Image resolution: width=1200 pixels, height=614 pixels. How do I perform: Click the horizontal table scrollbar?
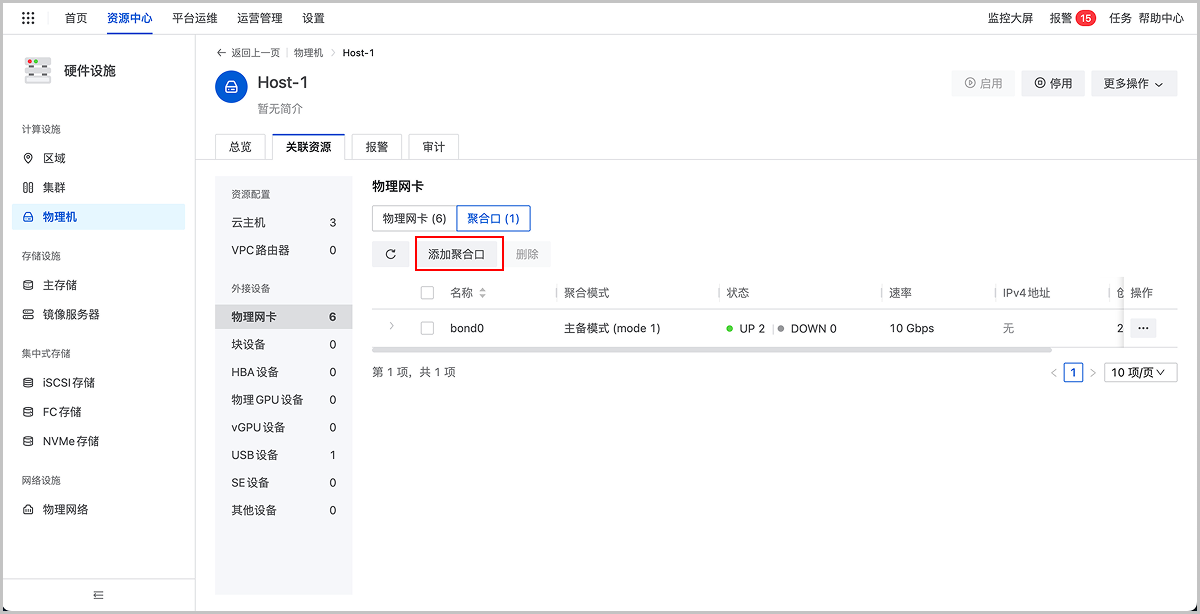pyautogui.click(x=711, y=350)
